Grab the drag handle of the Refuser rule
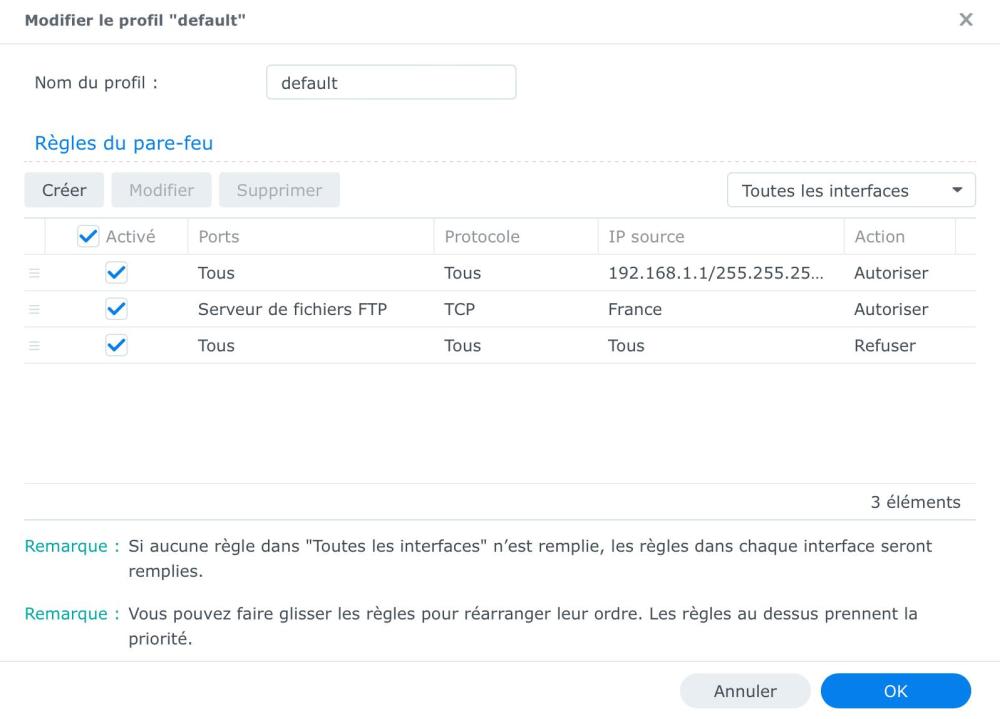 (x=34, y=346)
